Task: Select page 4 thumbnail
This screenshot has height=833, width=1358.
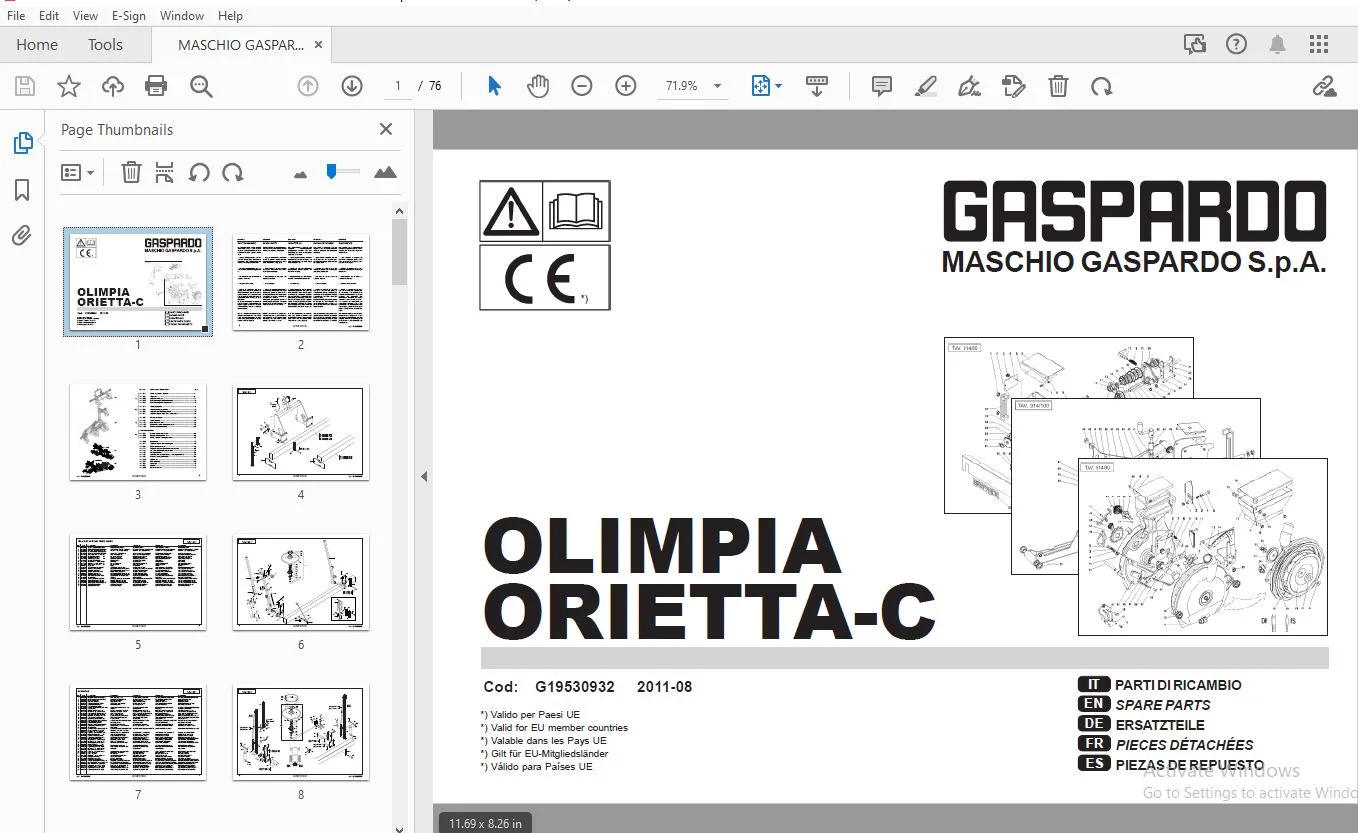Action: (301, 432)
